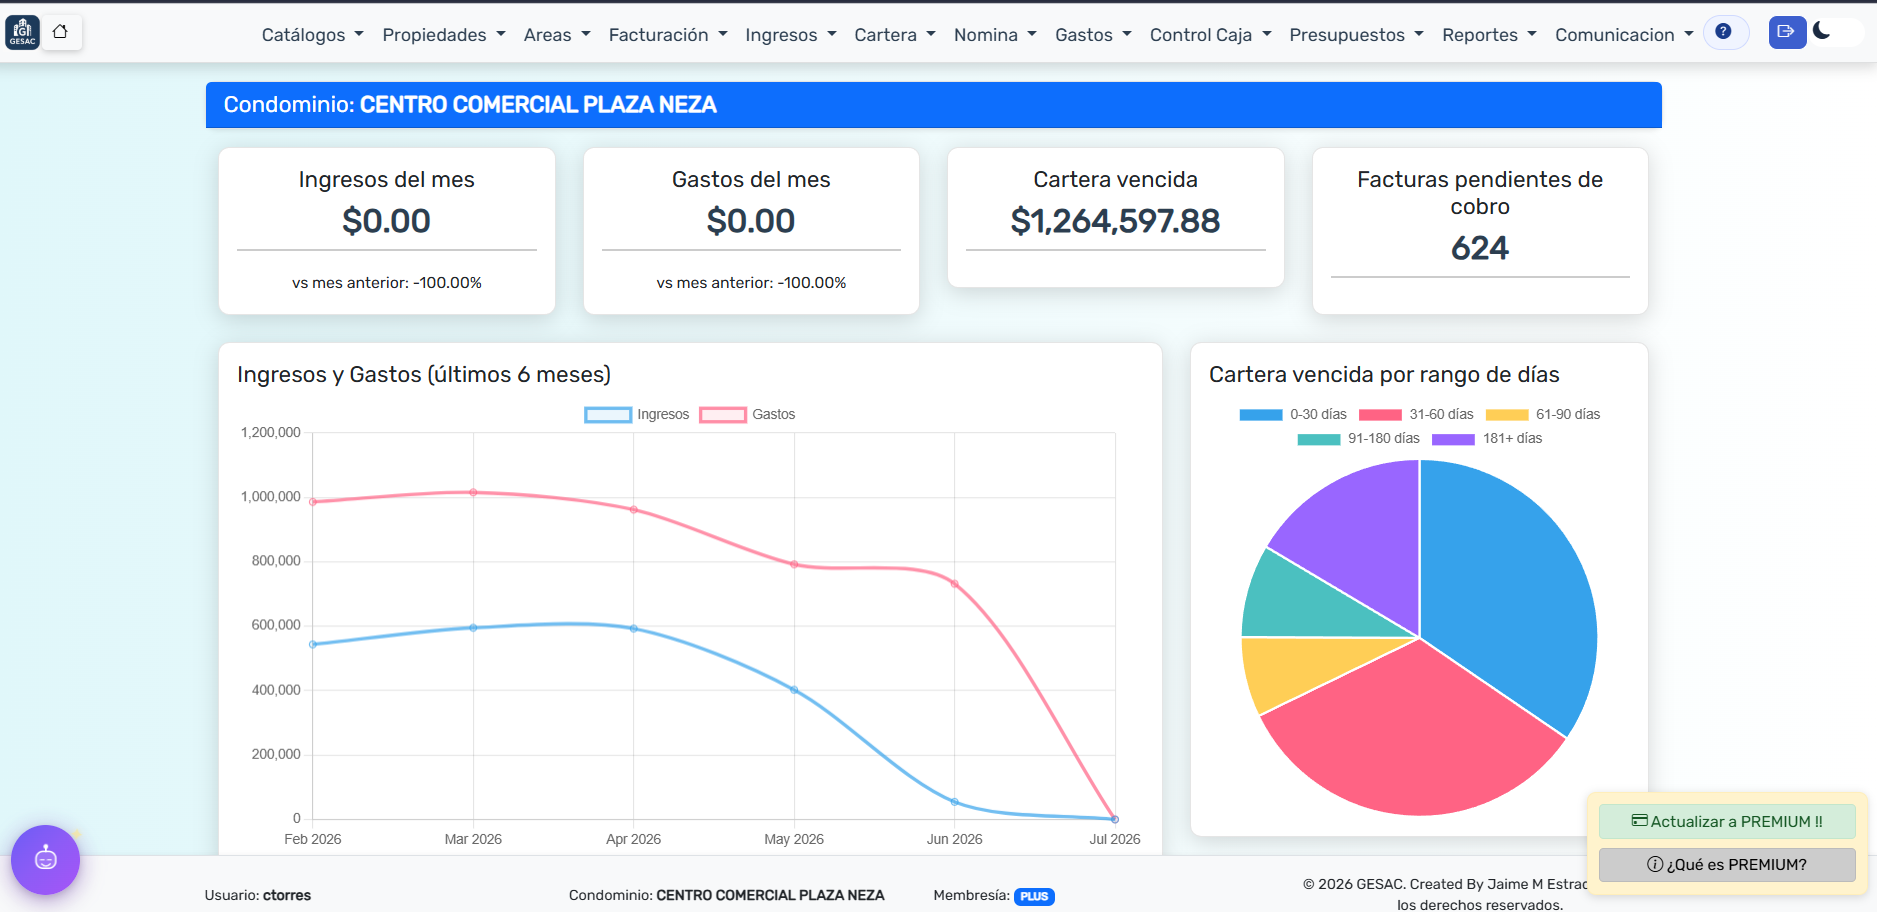Open Catálogos dropdown menu

(312, 35)
